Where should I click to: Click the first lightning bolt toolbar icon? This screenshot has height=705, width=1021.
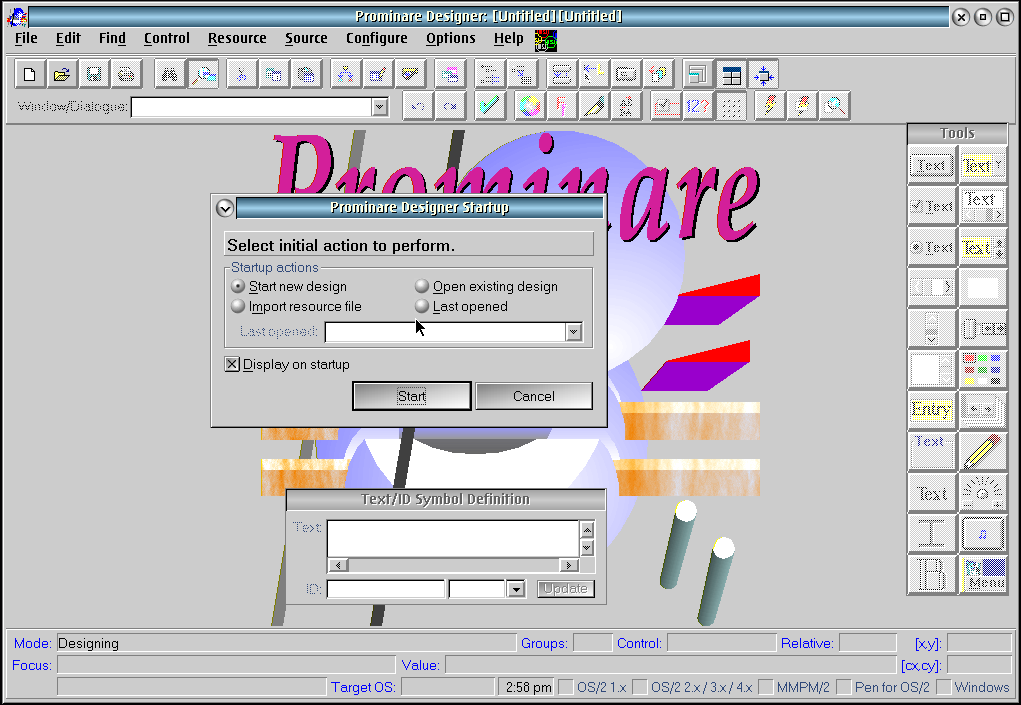coord(770,105)
